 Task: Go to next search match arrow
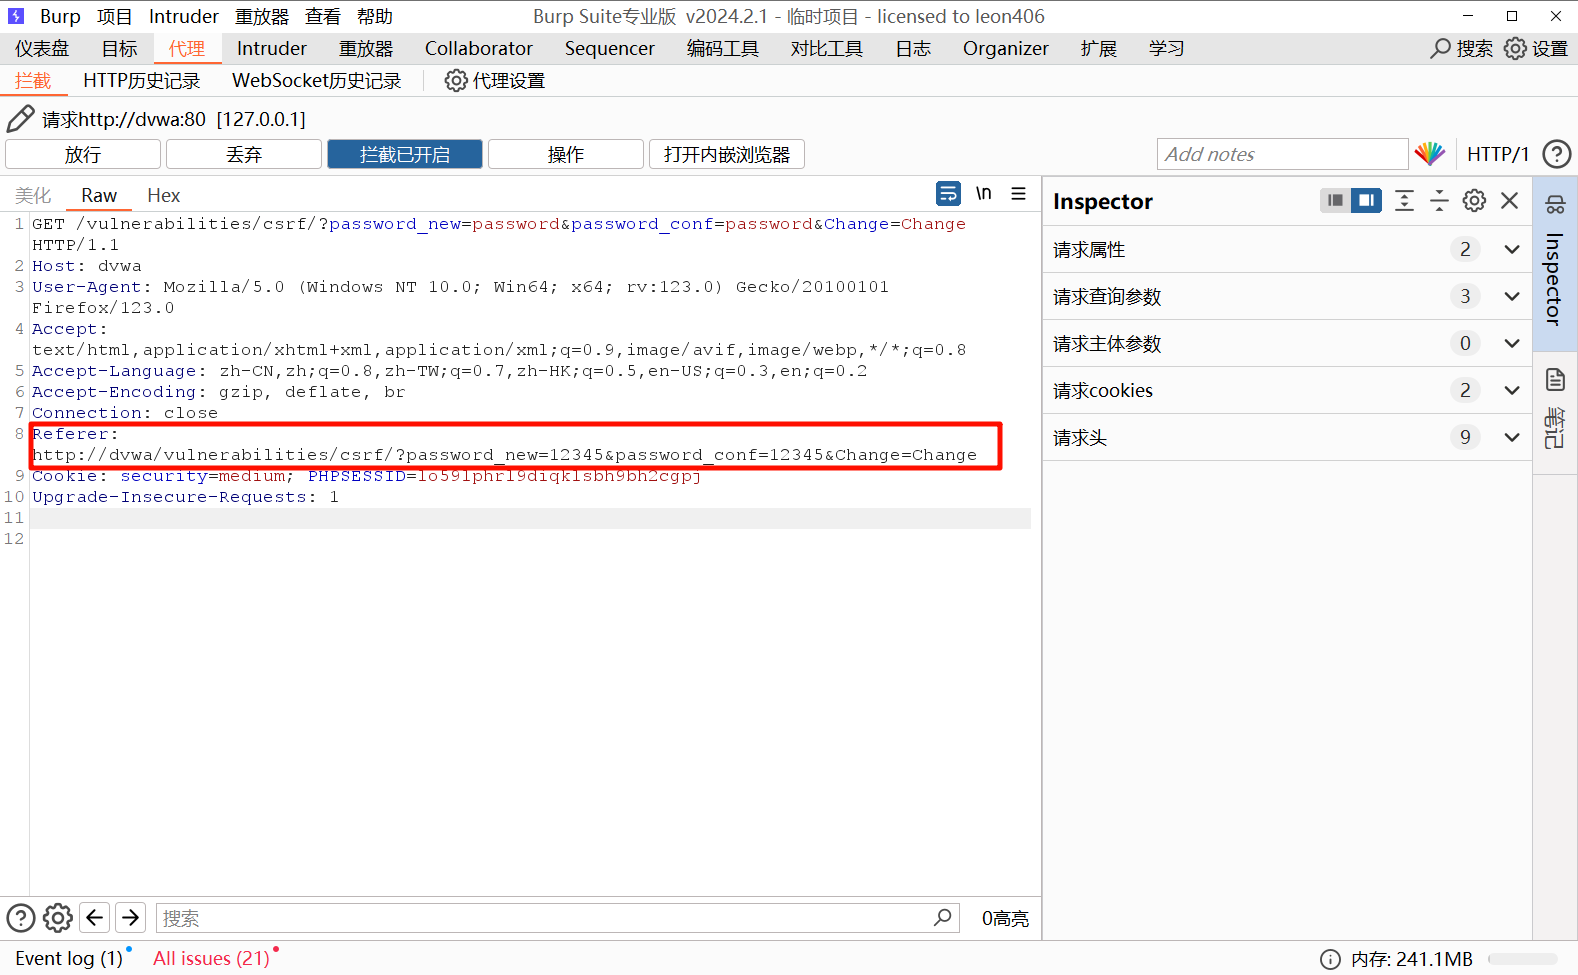coord(131,917)
